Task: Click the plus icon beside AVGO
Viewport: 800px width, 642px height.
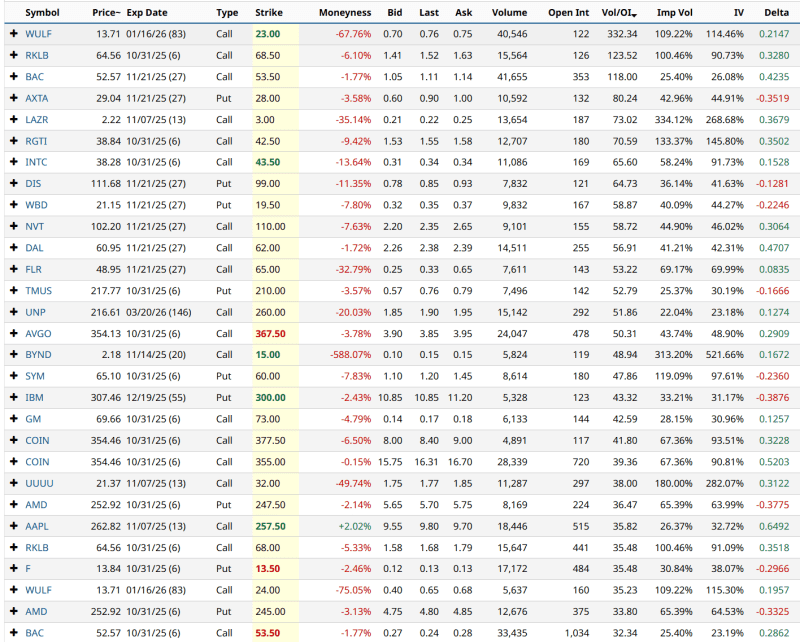Action: coord(13,333)
